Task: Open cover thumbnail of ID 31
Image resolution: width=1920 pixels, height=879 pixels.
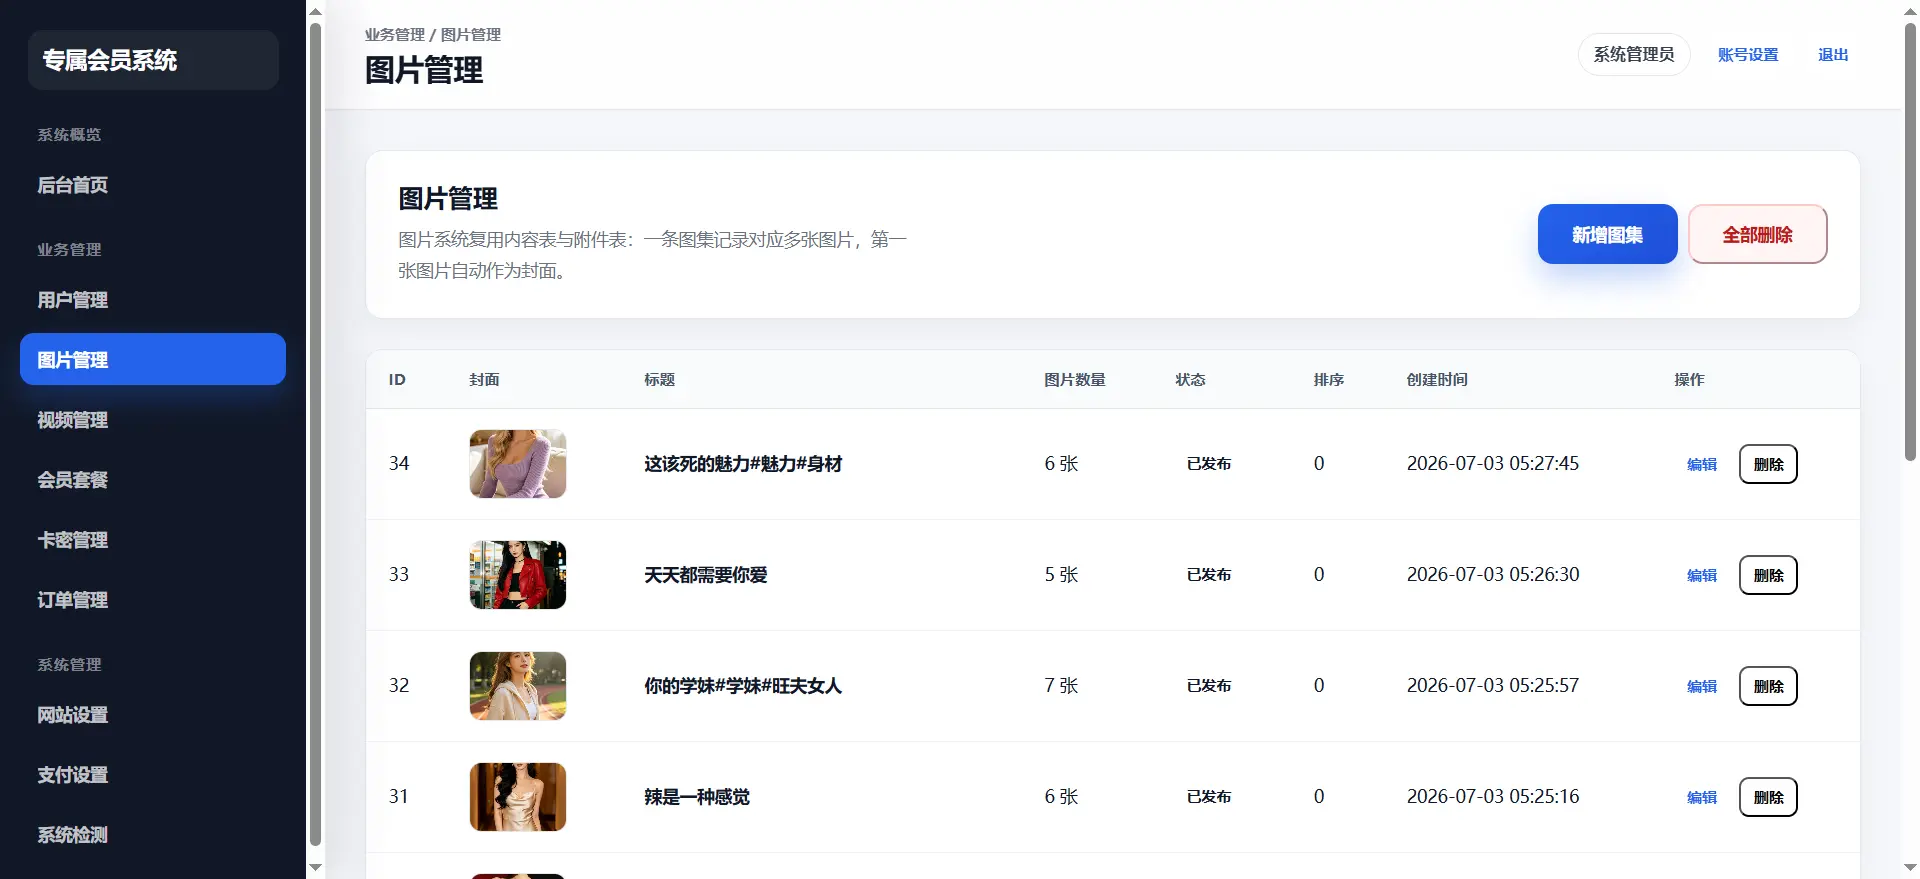Action: [x=518, y=797]
